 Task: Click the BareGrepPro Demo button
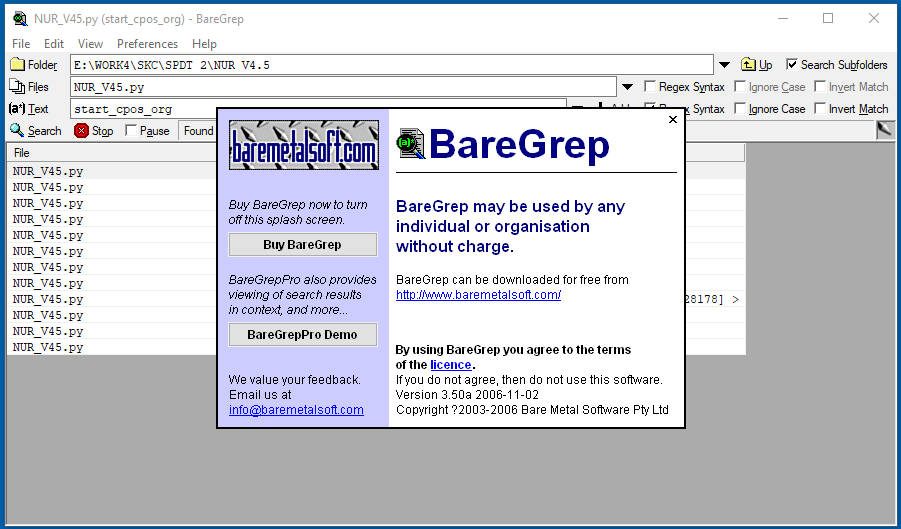[x=303, y=334]
